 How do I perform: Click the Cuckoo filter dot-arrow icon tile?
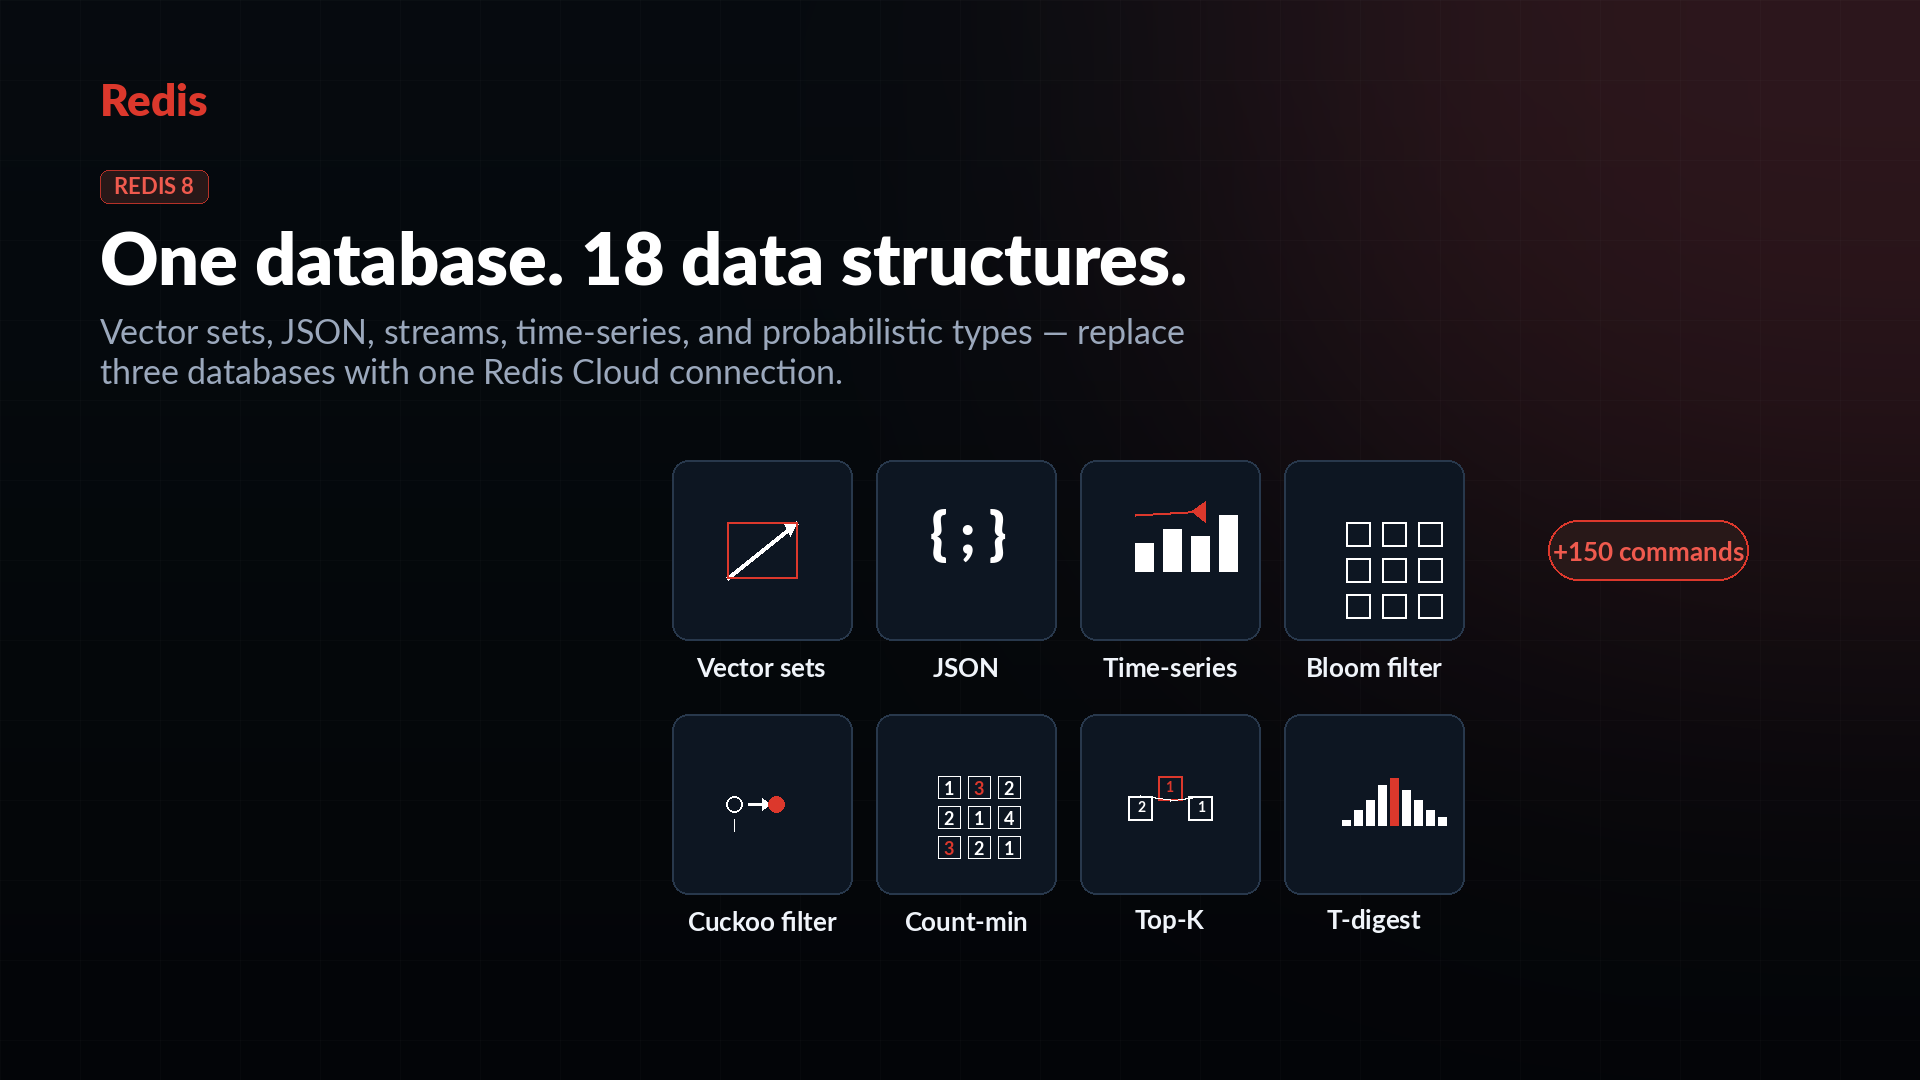point(762,804)
